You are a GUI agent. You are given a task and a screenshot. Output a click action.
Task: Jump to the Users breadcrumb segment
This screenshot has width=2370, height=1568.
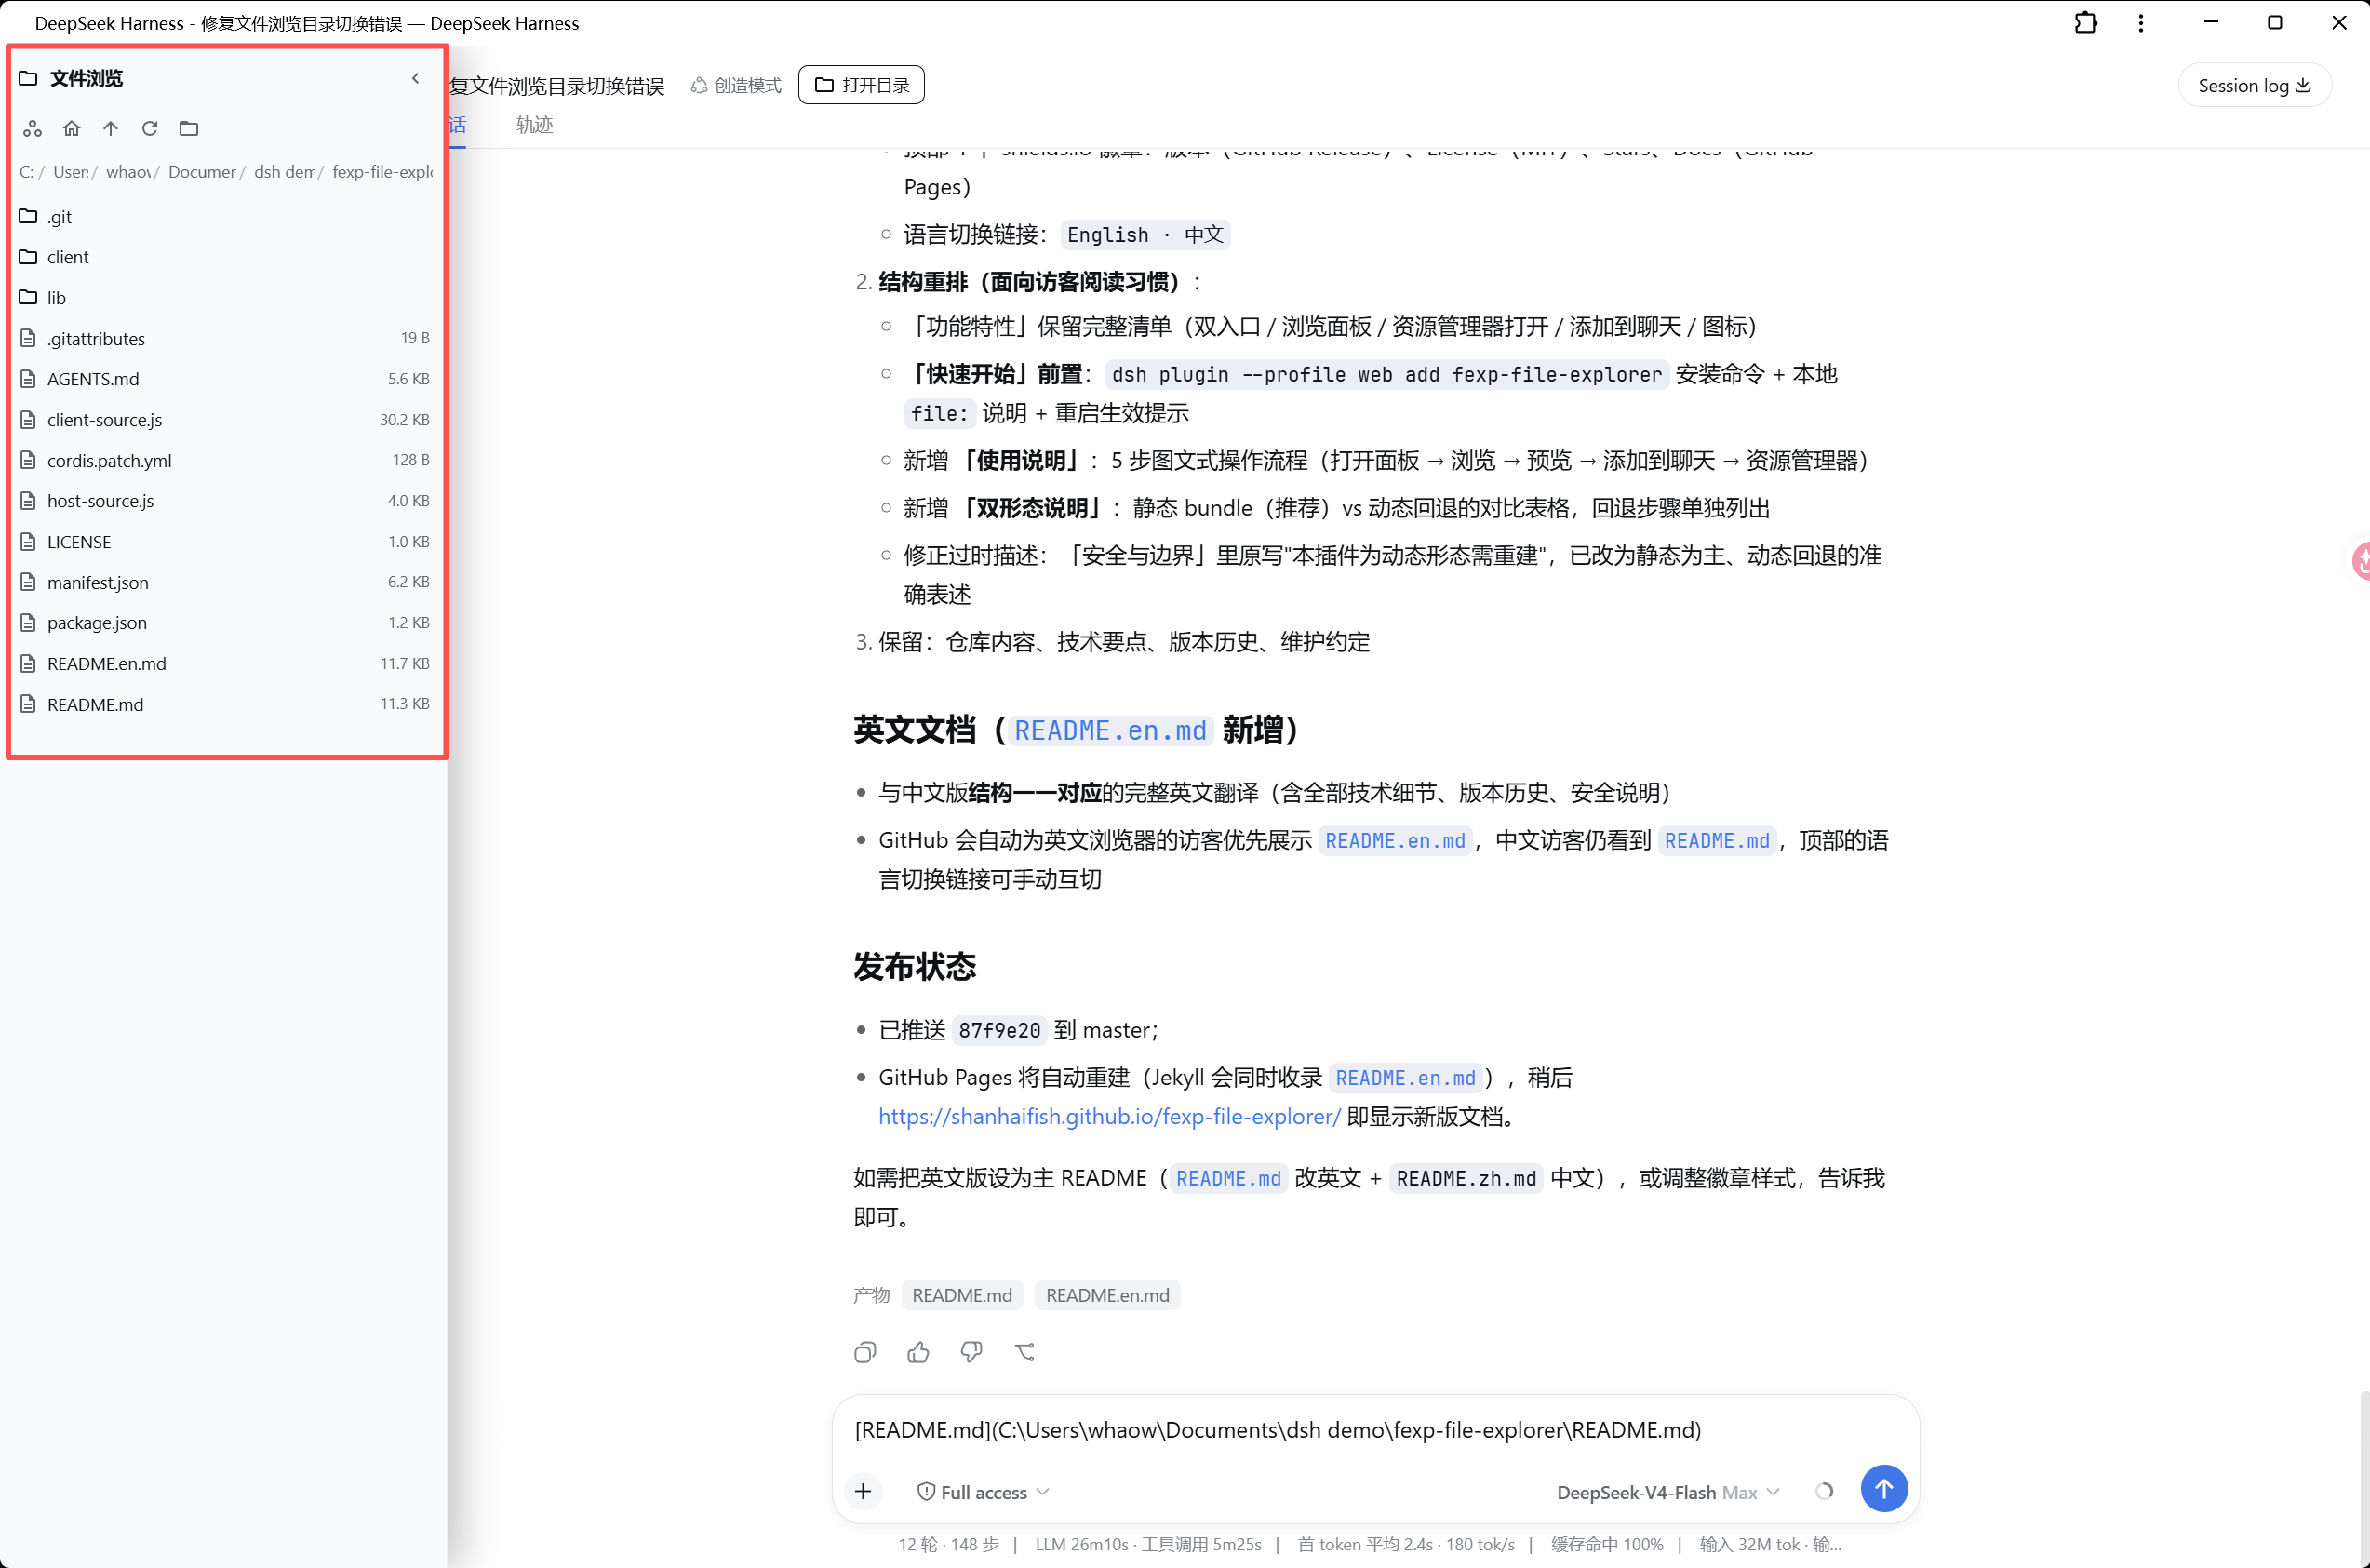71,172
